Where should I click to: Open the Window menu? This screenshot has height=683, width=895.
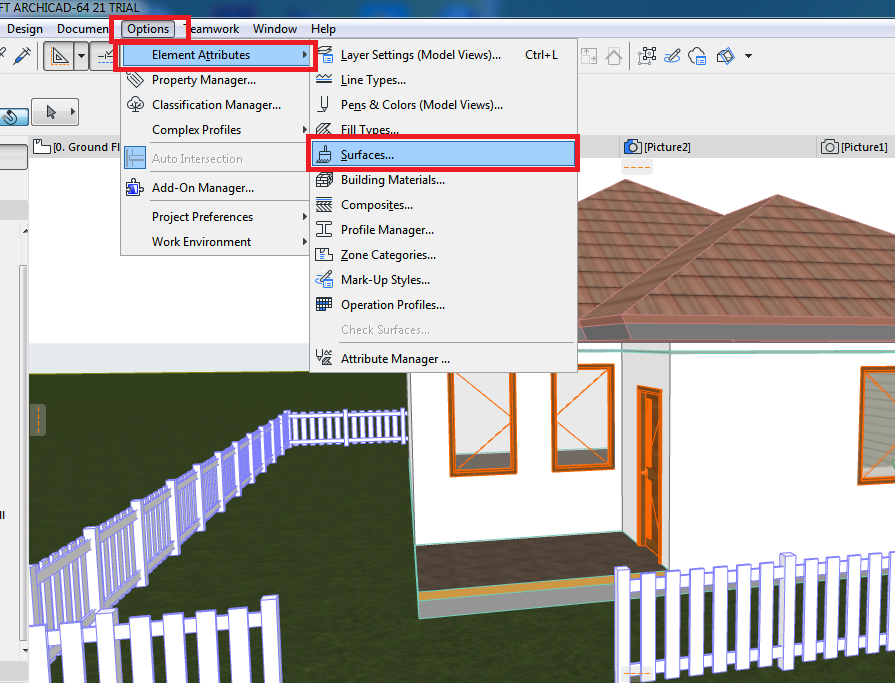coord(275,29)
